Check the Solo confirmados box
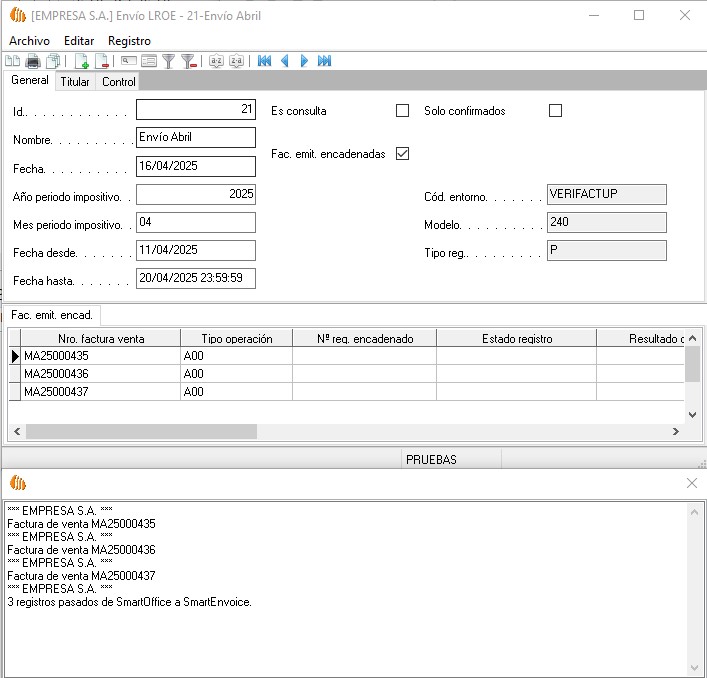 555,111
